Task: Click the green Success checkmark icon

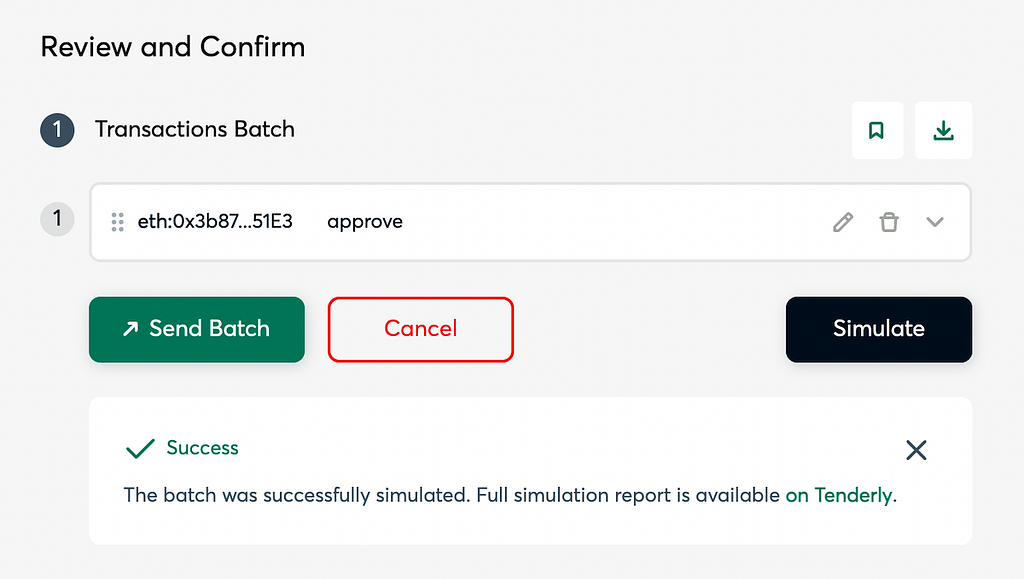Action: [140, 448]
